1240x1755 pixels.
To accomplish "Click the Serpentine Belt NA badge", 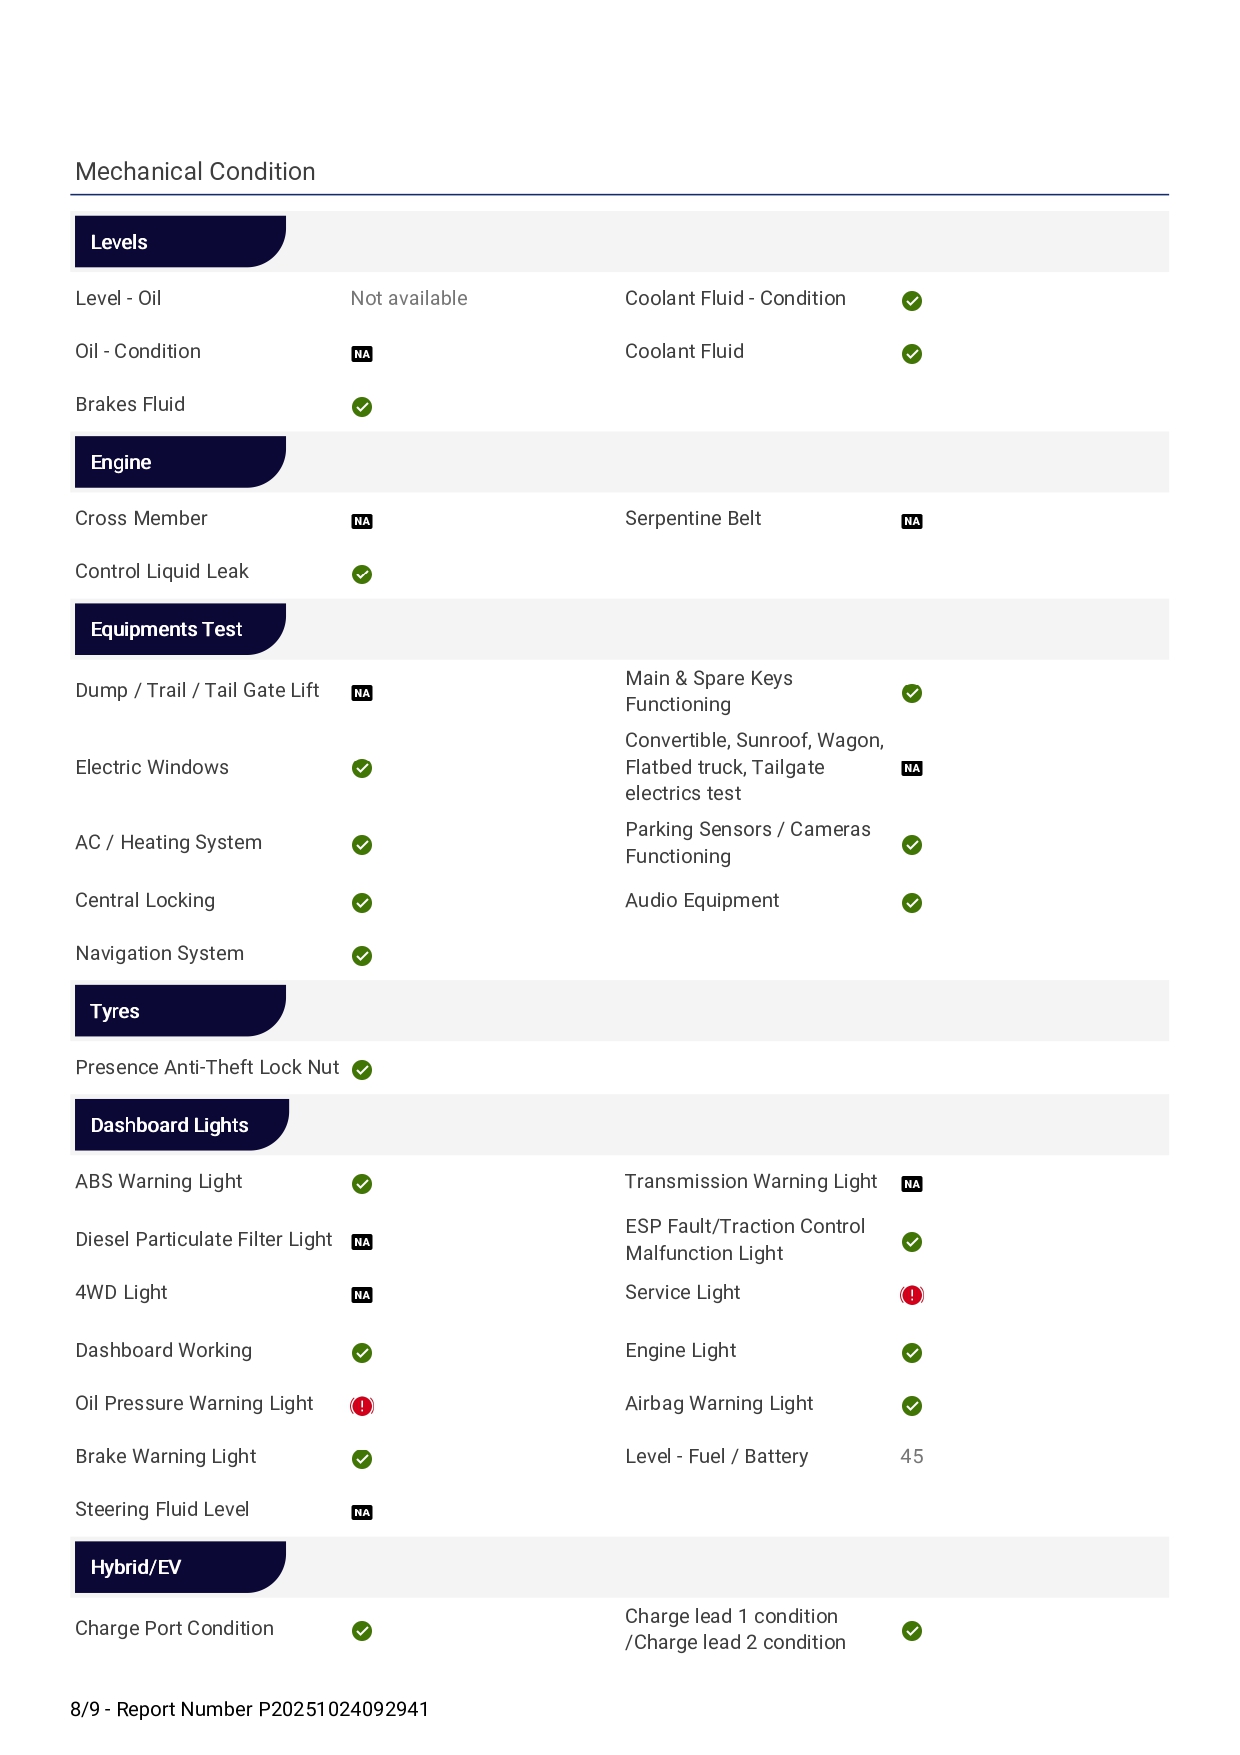I will click(x=911, y=521).
